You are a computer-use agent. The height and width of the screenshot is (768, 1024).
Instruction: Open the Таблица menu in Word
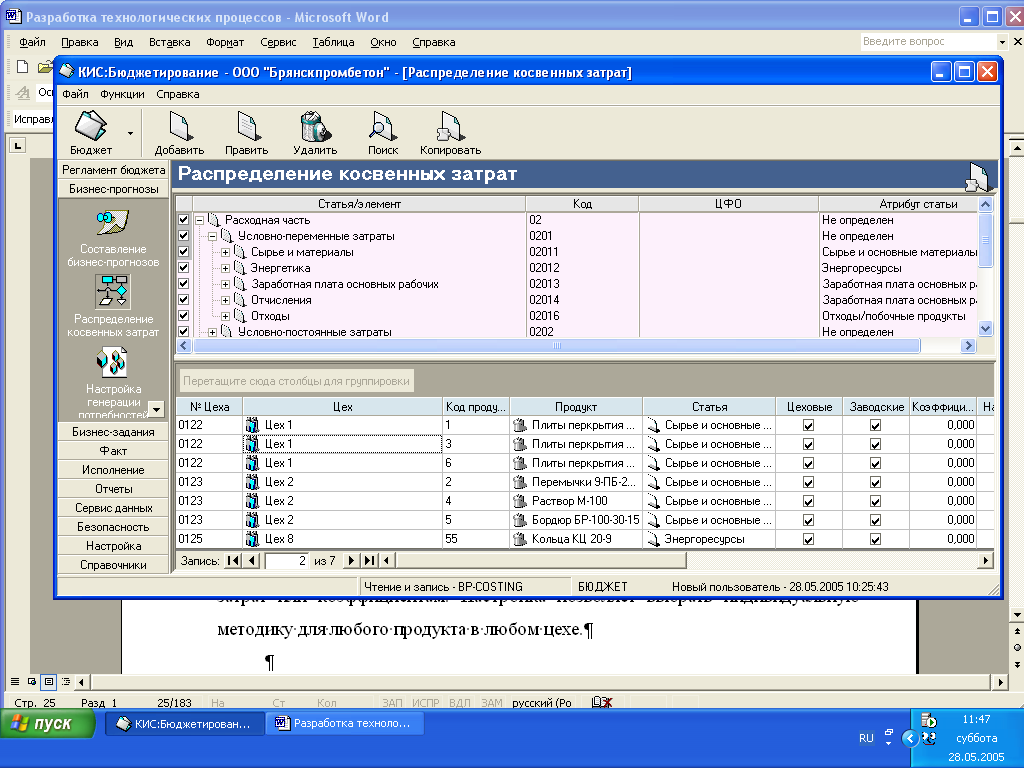coord(332,42)
